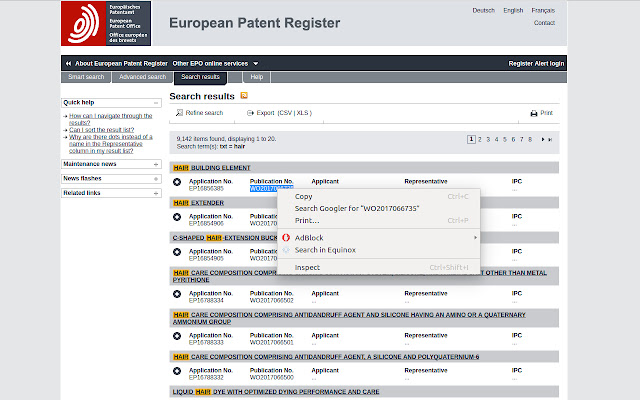Screen dimensions: 640x400
Task: Click star icon next to EP16788334
Action: [177, 294]
